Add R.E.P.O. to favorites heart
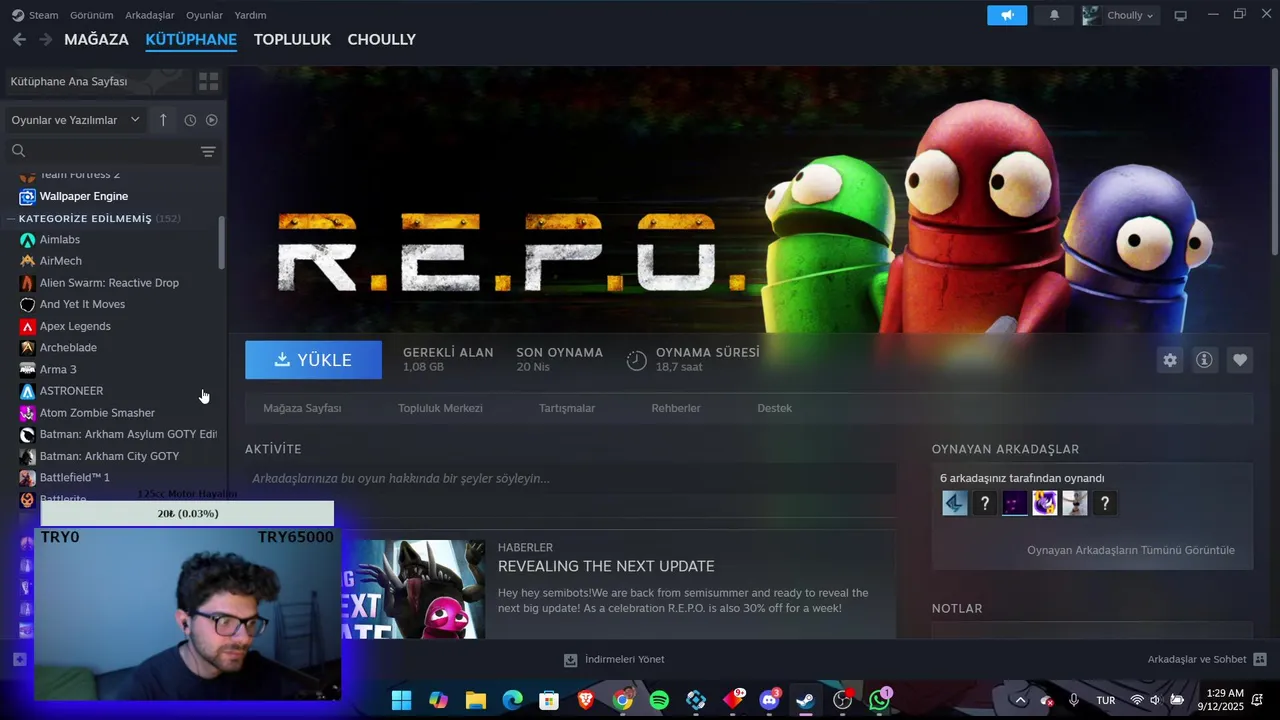This screenshot has width=1280, height=720. pyautogui.click(x=1240, y=360)
